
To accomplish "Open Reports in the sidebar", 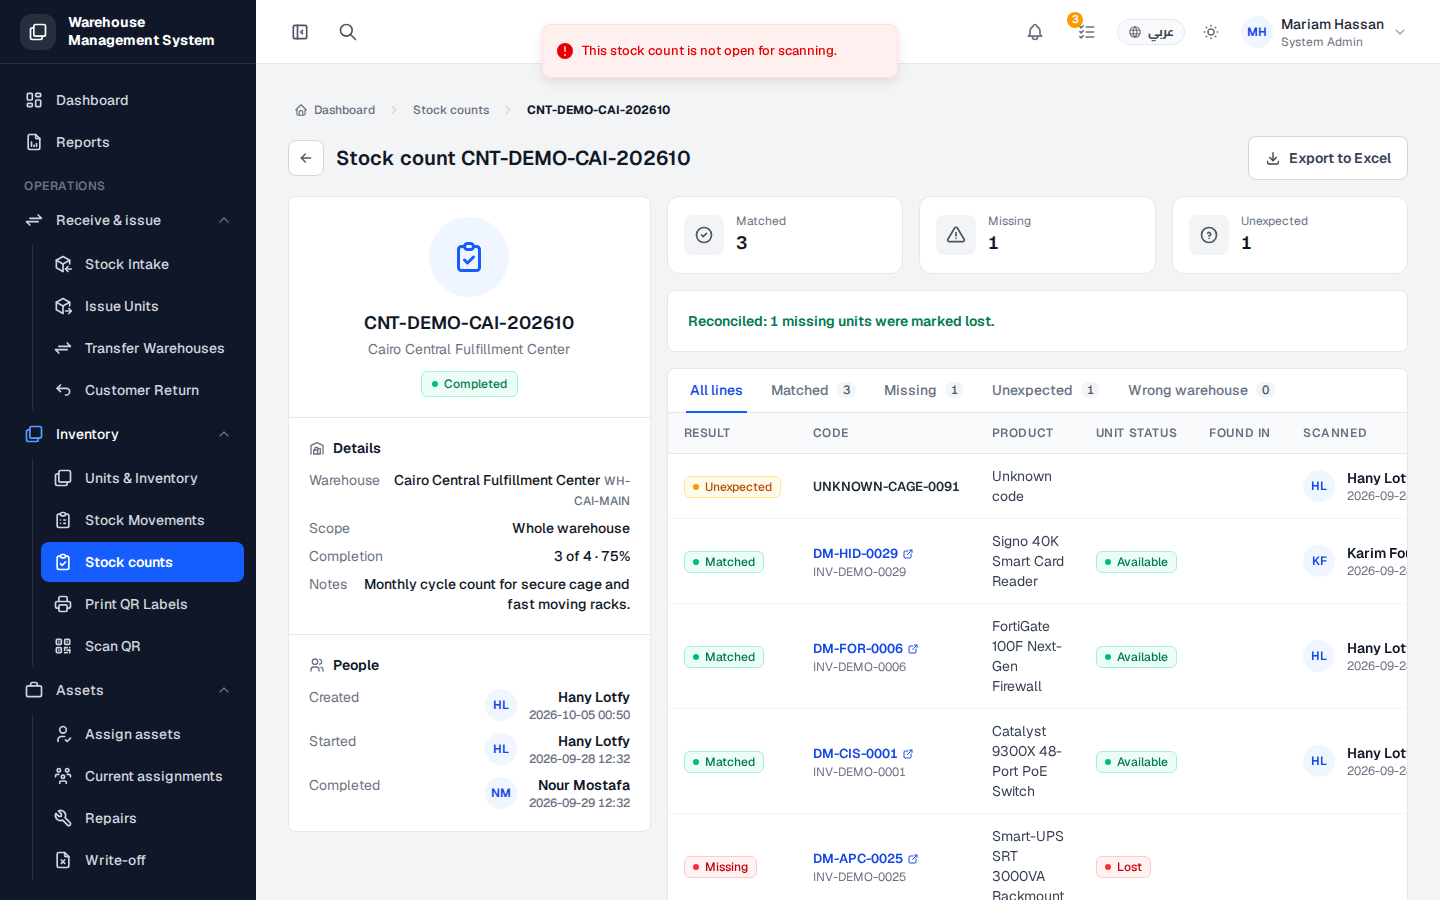I will [x=128, y=142].
